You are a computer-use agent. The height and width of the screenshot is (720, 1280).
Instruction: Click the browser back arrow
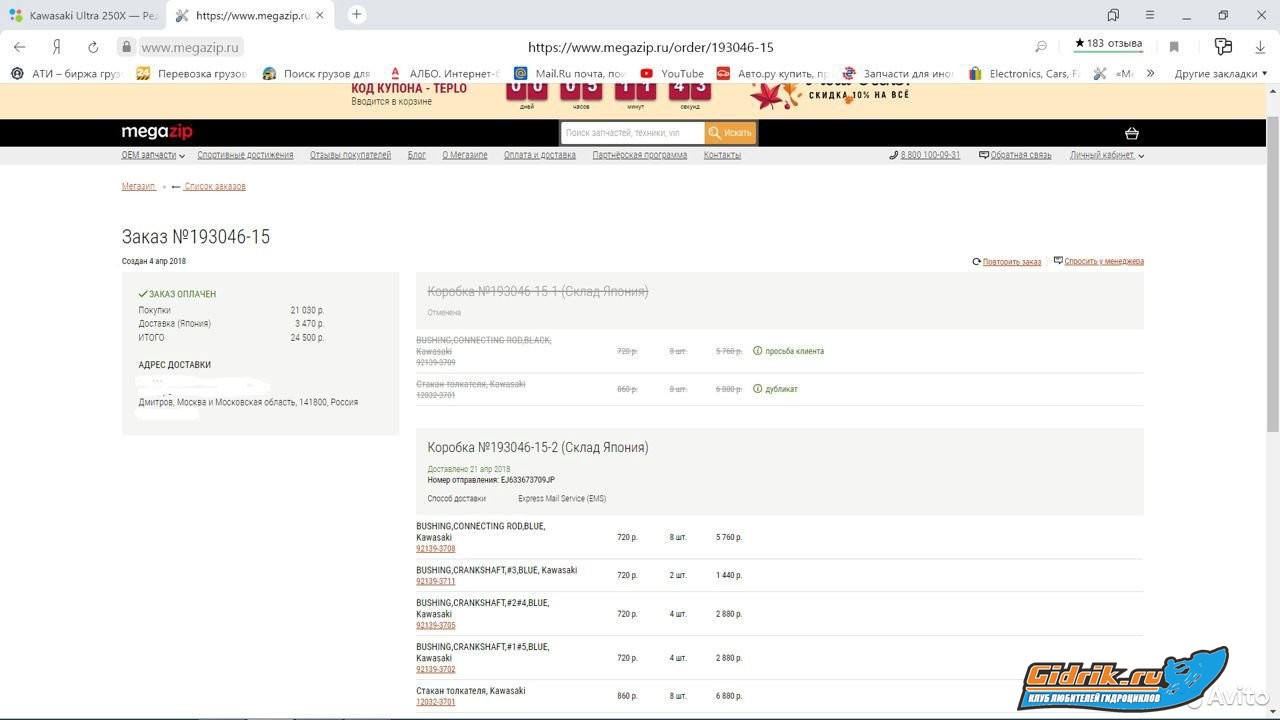pyautogui.click(x=19, y=47)
